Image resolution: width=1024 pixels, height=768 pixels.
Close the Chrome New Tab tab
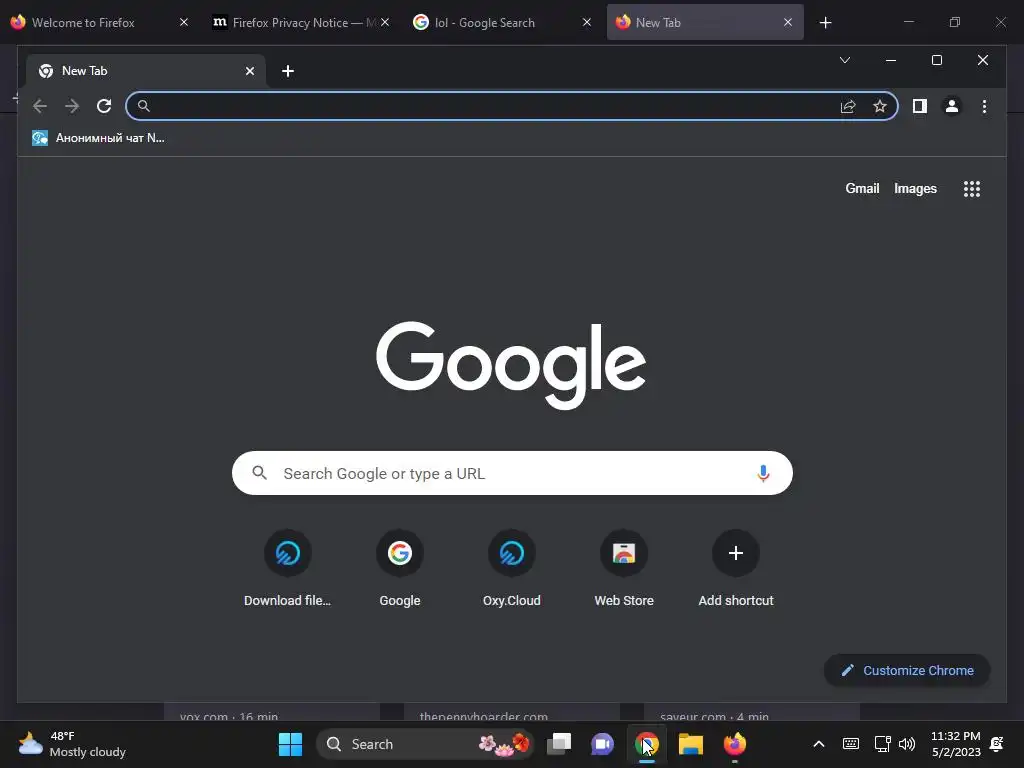[x=249, y=71]
